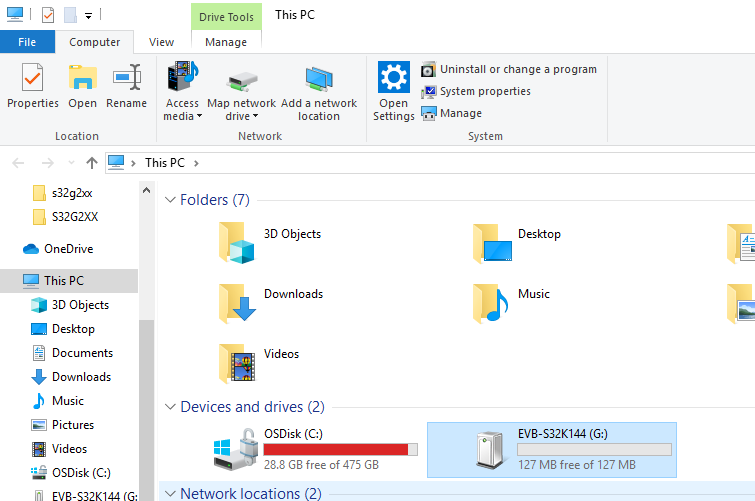Select Videos in navigation pane
This screenshot has height=501, width=755.
60,449
